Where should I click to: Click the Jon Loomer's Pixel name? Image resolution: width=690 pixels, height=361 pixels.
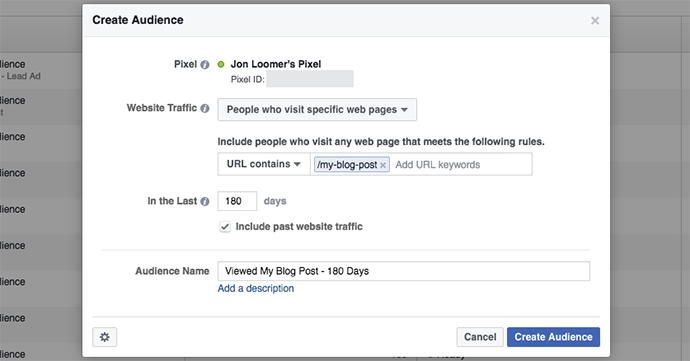click(276, 64)
